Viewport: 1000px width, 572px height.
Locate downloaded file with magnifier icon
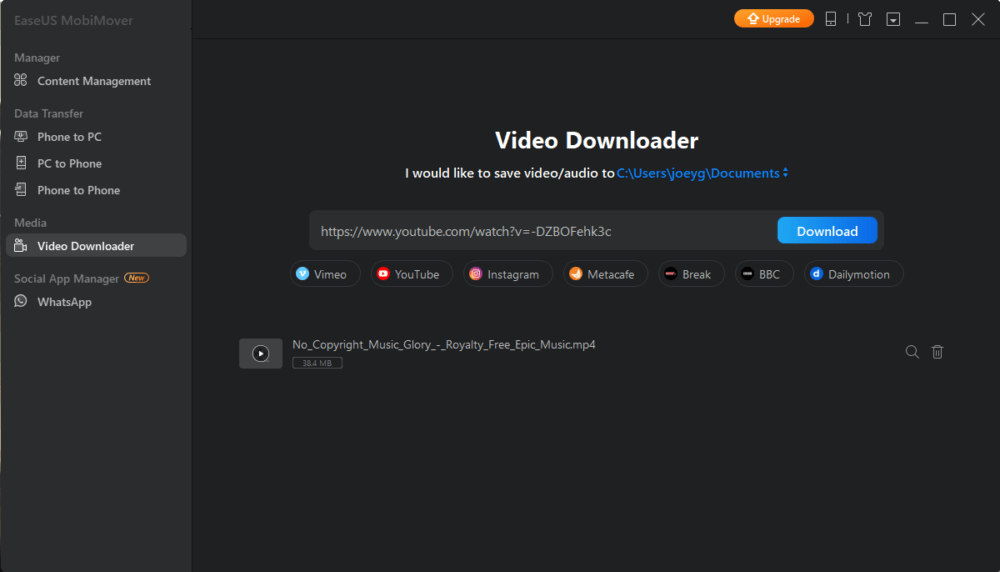click(912, 352)
